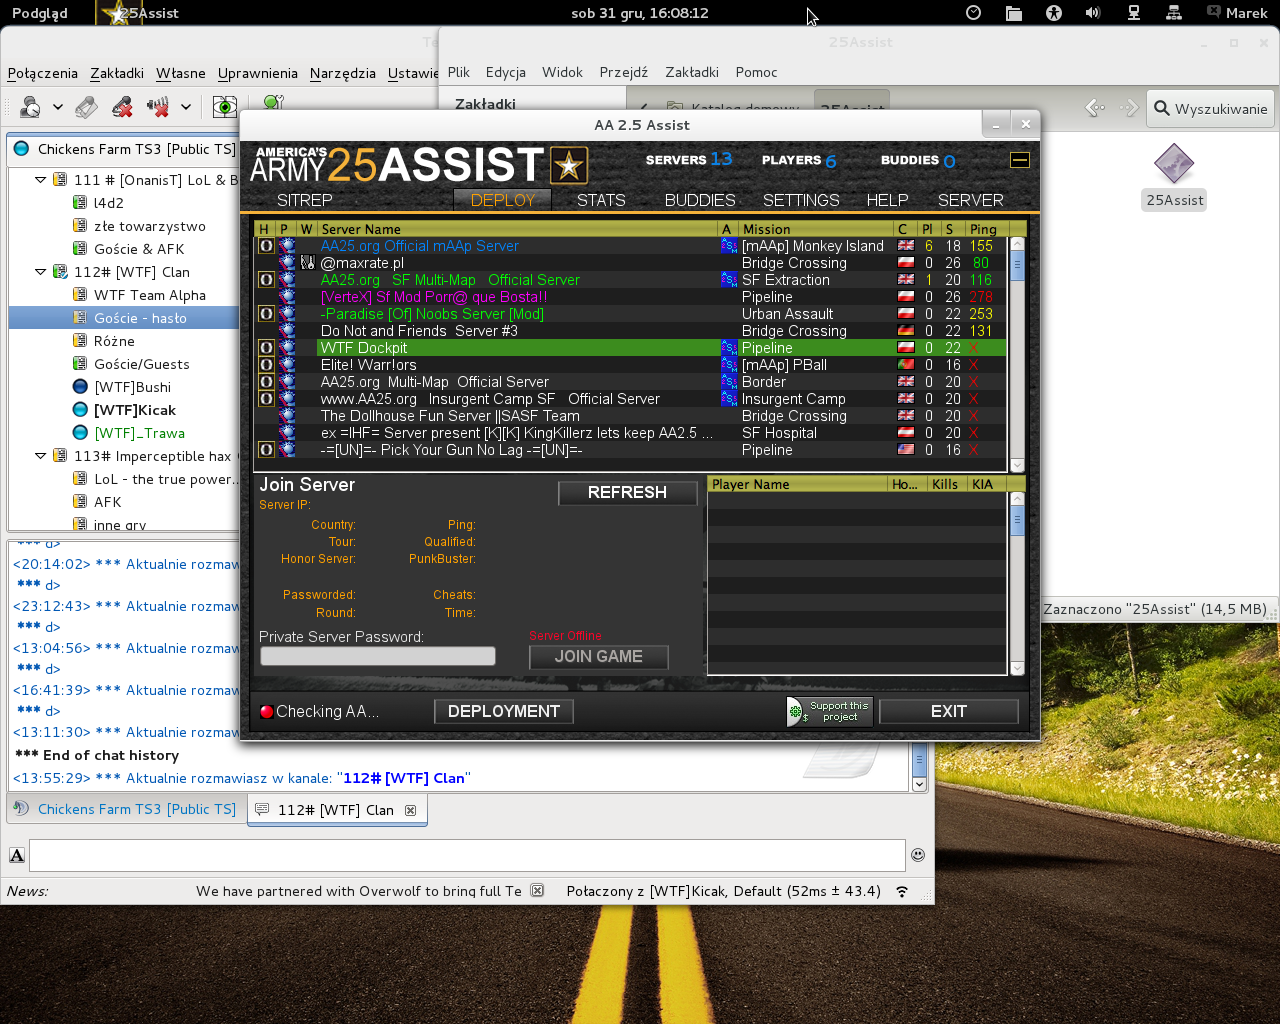The image size is (1280, 1024).
Task: Close the 112# [WTF] Clan chat tab
Action: (x=410, y=810)
